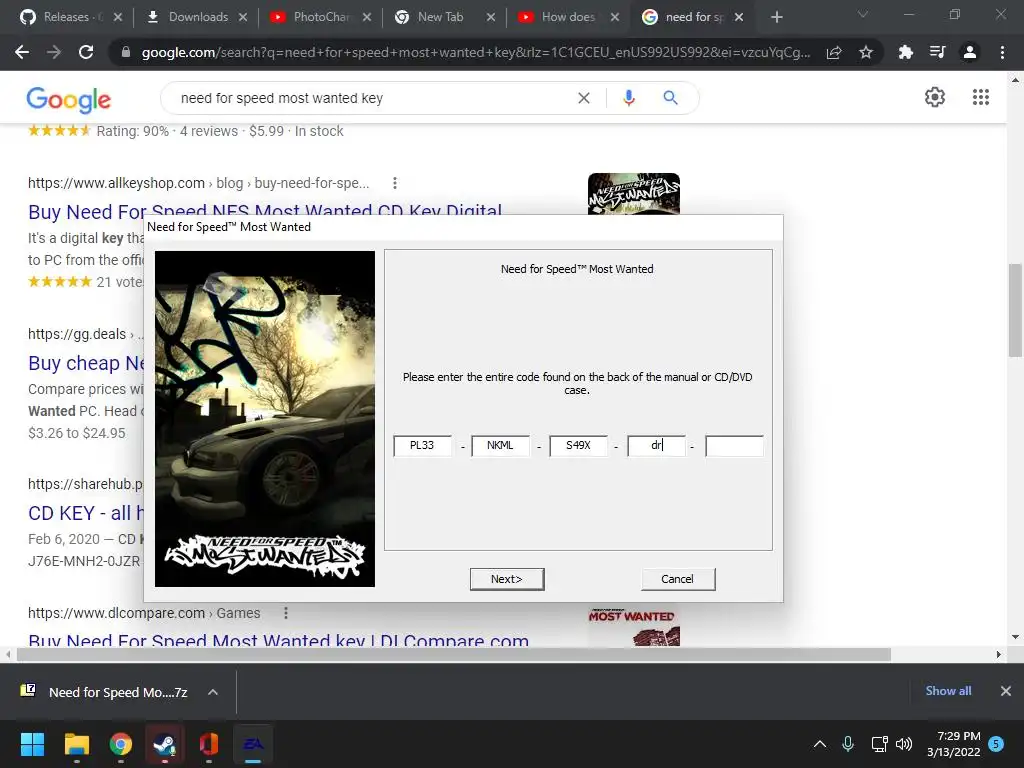Open Google quick settings gear
Viewport: 1024px width, 768px height.
[935, 97]
